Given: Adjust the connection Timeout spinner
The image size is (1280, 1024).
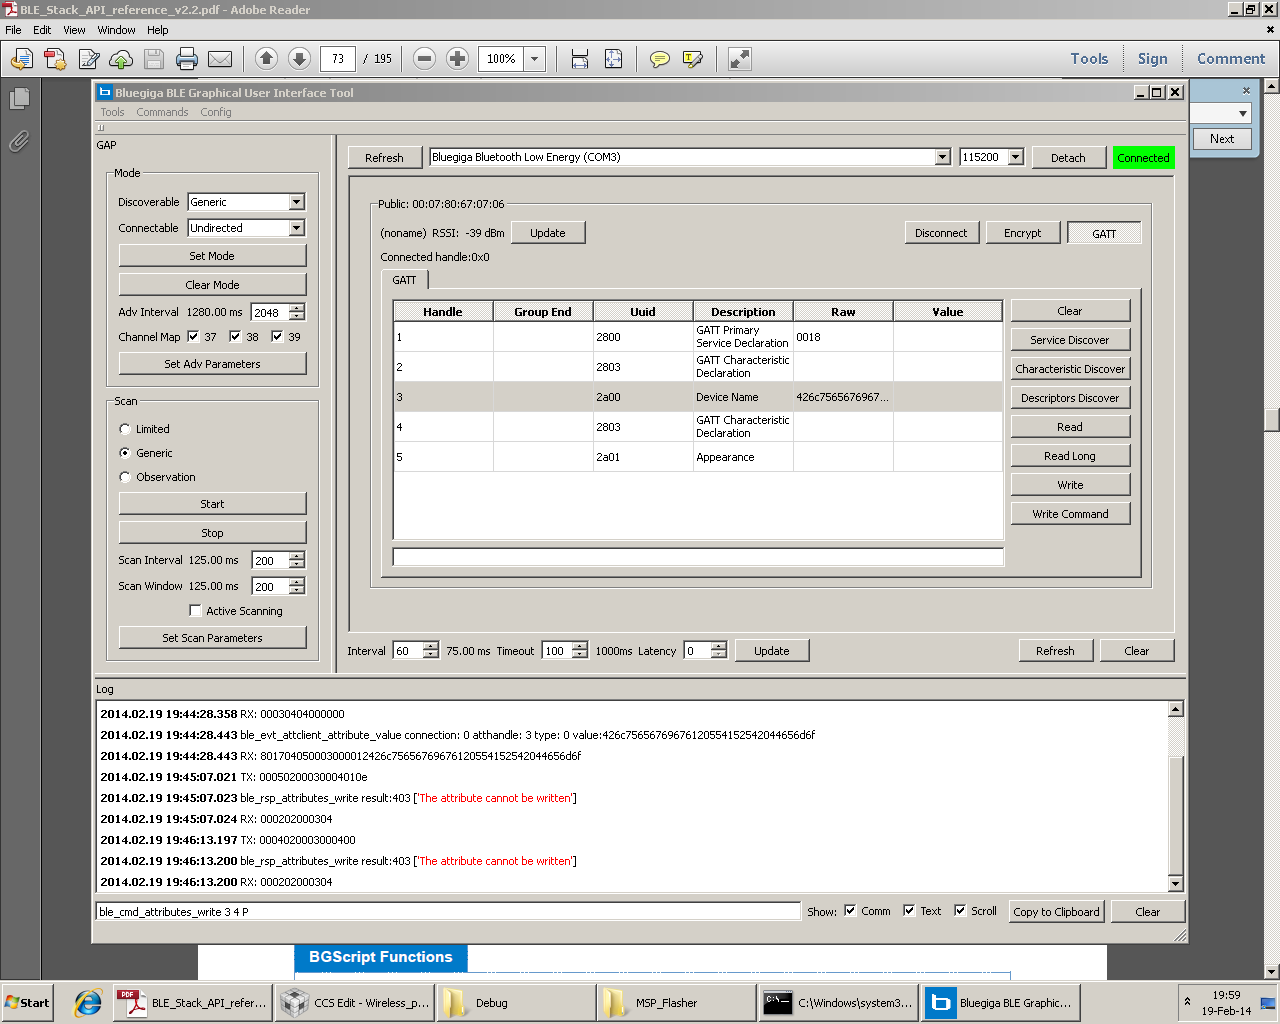Looking at the screenshot, I should (580, 650).
